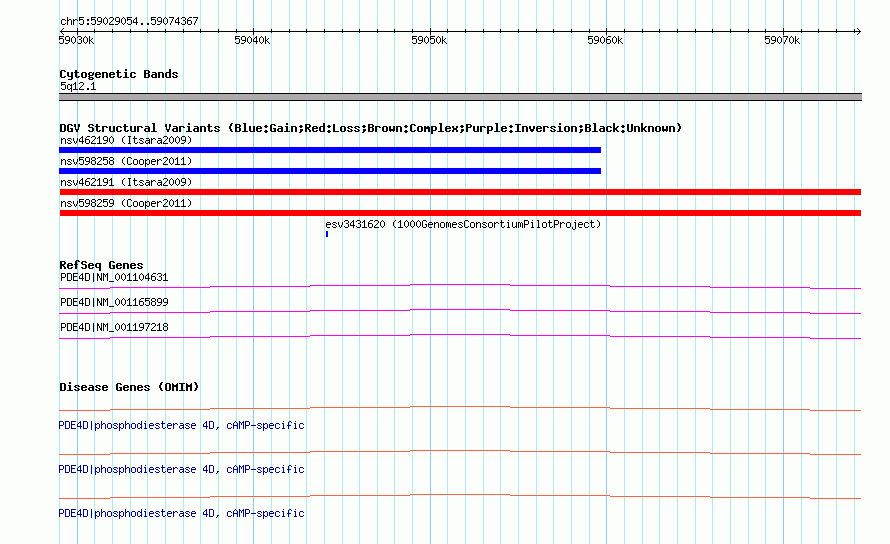The height and width of the screenshot is (544, 890).
Task: Click the blue nsv598258 gain variant bar
Action: click(330, 171)
